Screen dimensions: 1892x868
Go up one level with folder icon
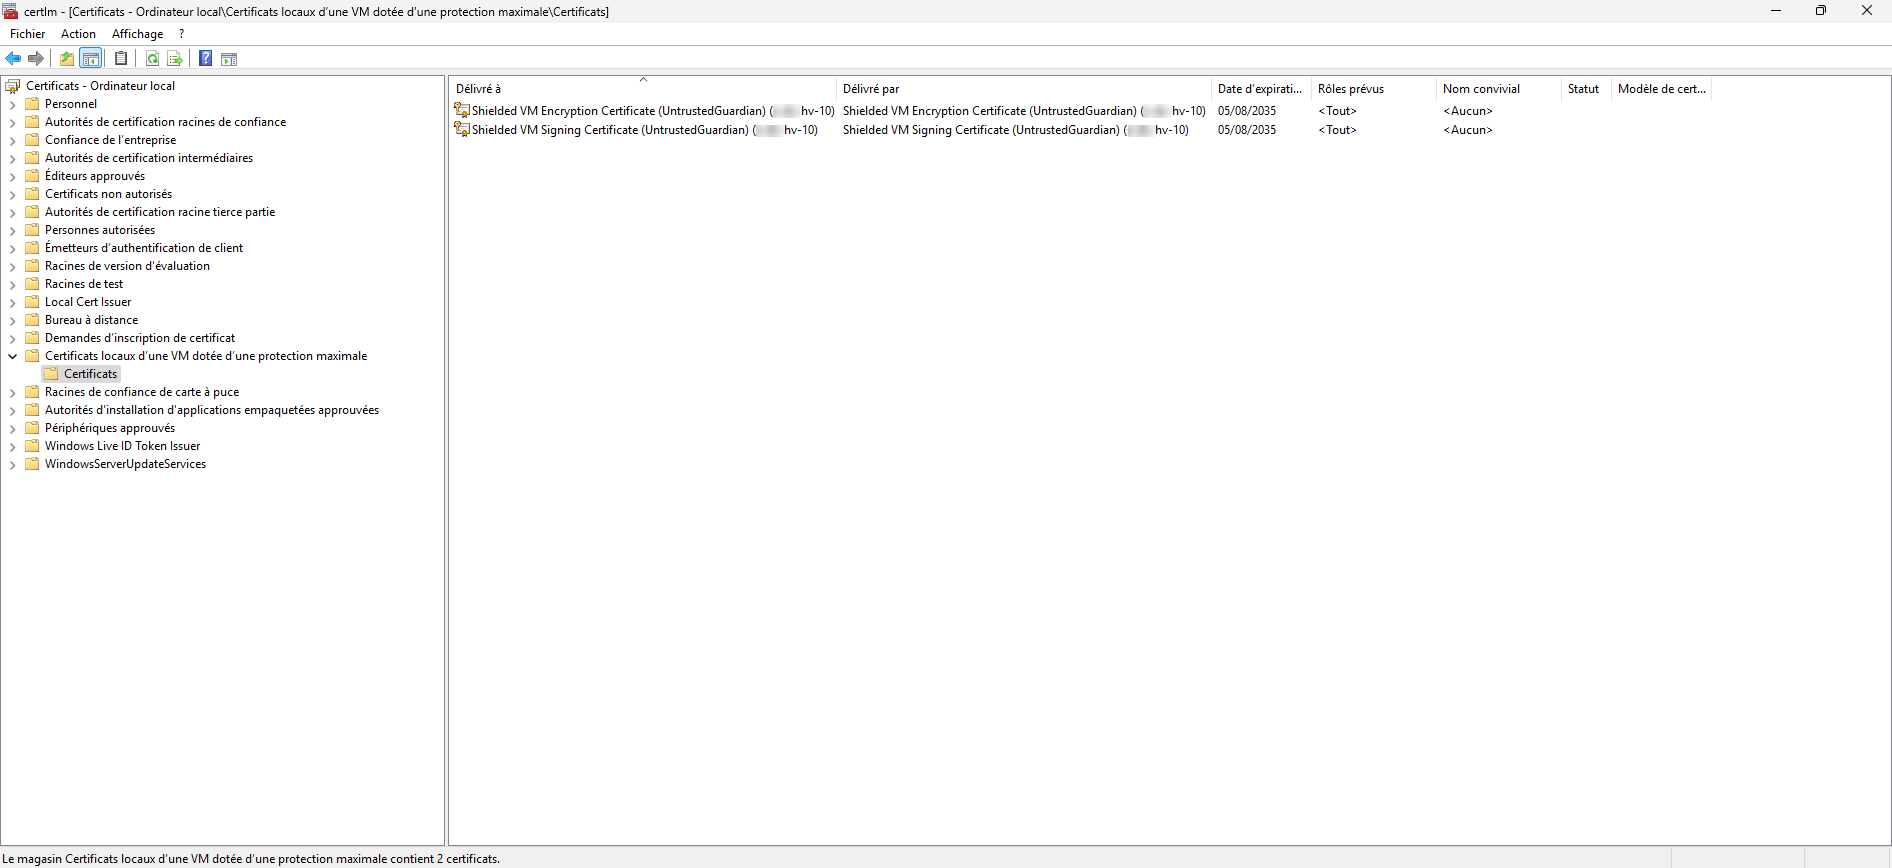pyautogui.click(x=67, y=59)
